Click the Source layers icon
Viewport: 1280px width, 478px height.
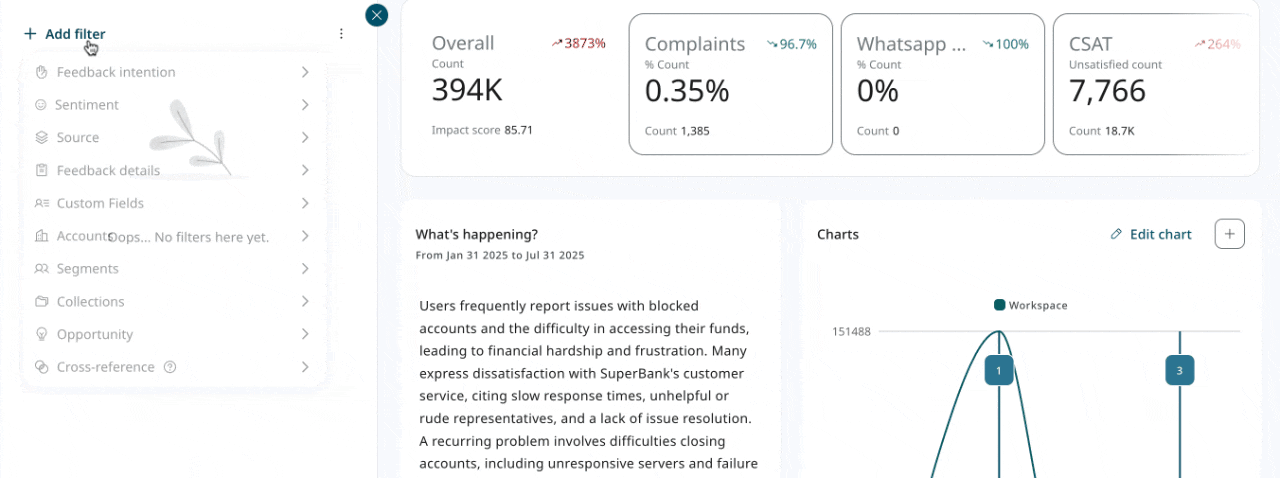pyautogui.click(x=42, y=138)
